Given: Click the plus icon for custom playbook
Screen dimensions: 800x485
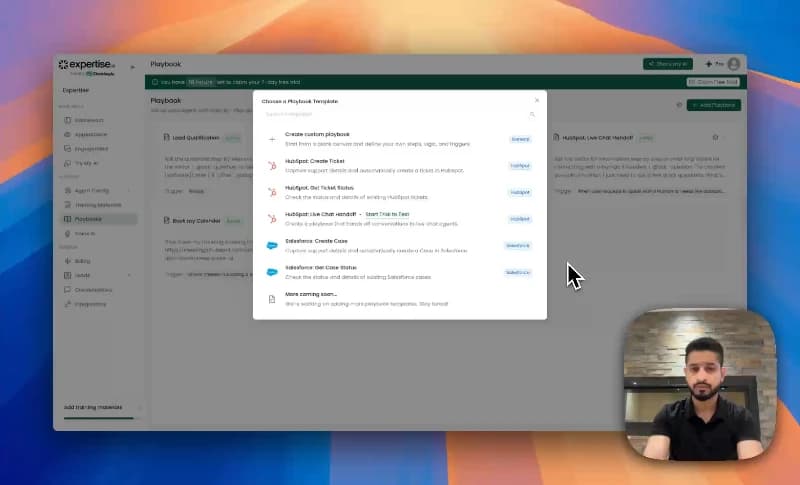Looking at the screenshot, I should (x=272, y=139).
